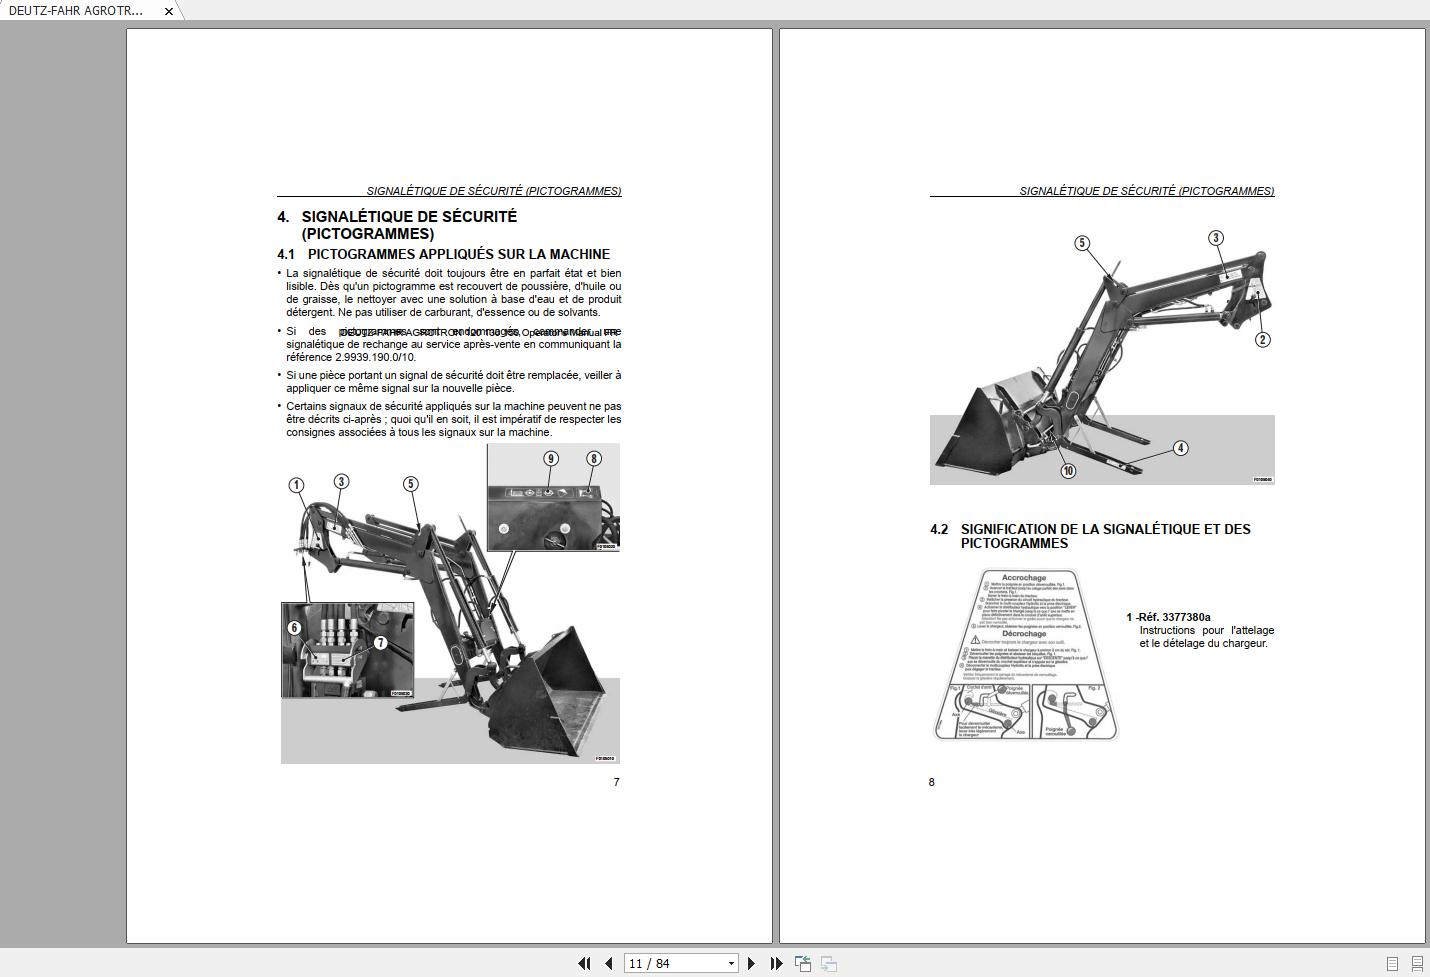Select the DEUTZ-FAHR AGROTR... document tab
Image resolution: width=1430 pixels, height=977 pixels.
pyautogui.click(x=76, y=11)
